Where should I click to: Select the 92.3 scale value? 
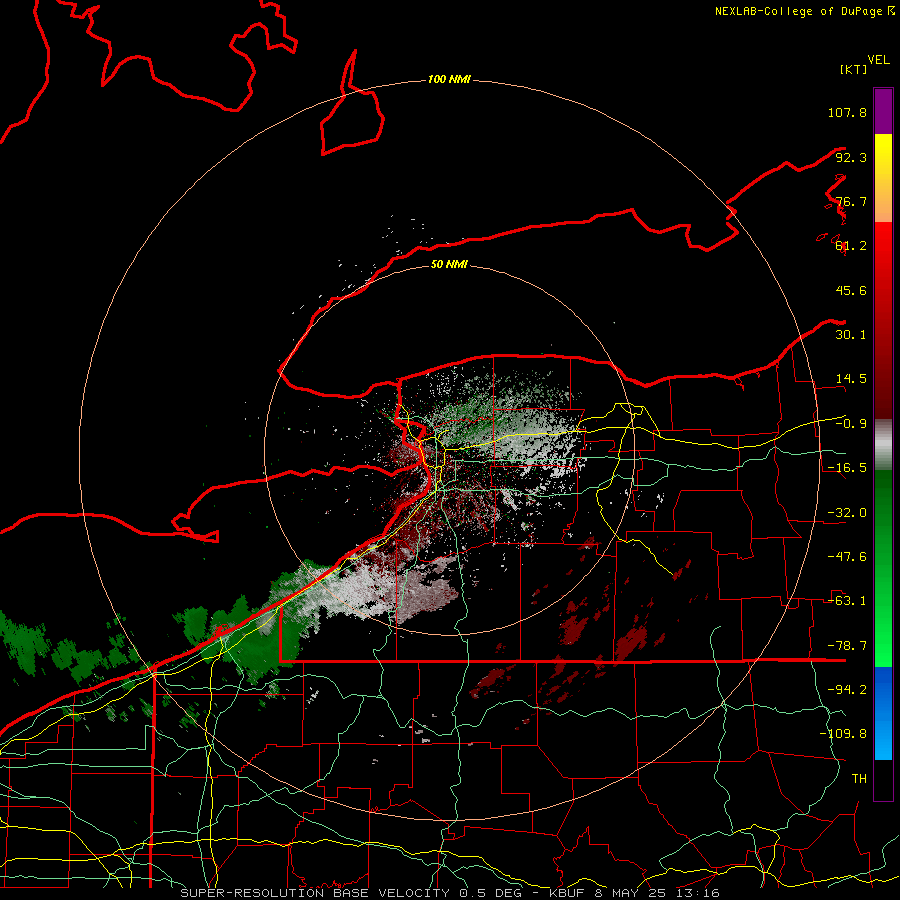point(851,157)
